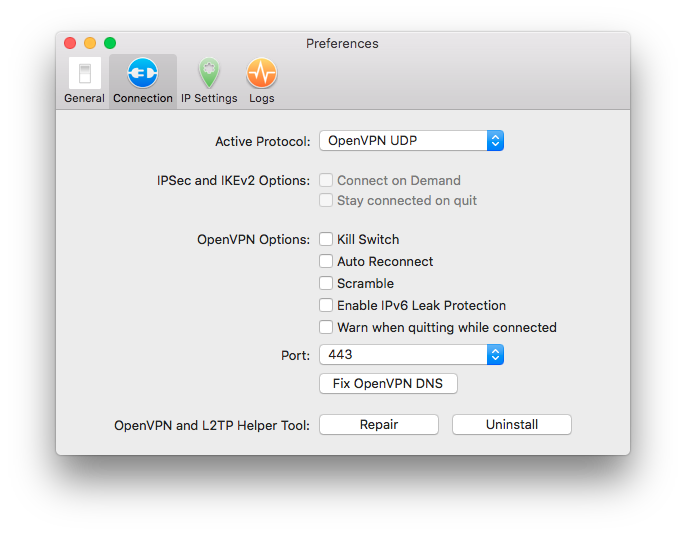Click the Repair helper tool button
Screen dimensions: 686x535
[379, 425]
